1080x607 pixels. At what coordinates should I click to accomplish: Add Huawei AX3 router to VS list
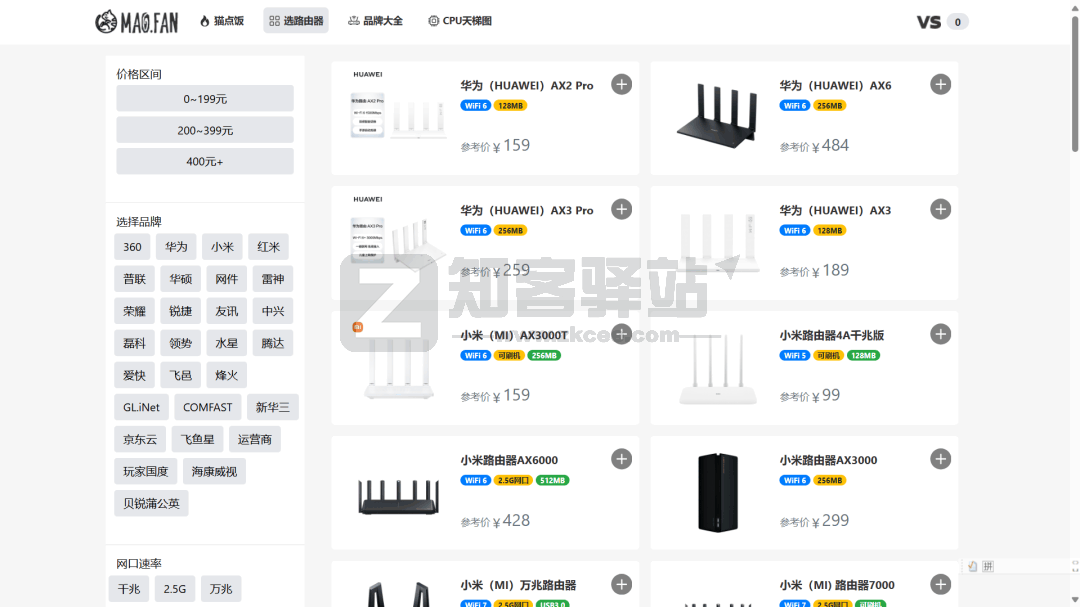[940, 209]
